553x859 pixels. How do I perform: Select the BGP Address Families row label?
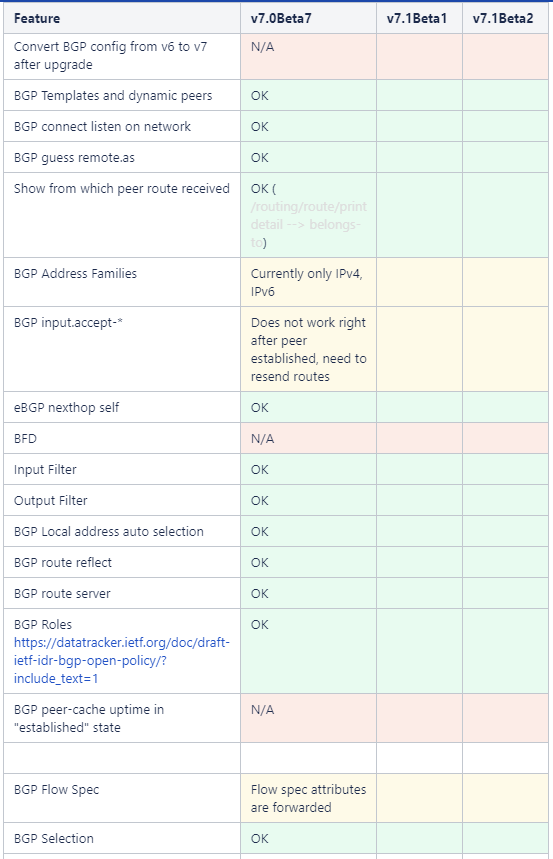75,273
